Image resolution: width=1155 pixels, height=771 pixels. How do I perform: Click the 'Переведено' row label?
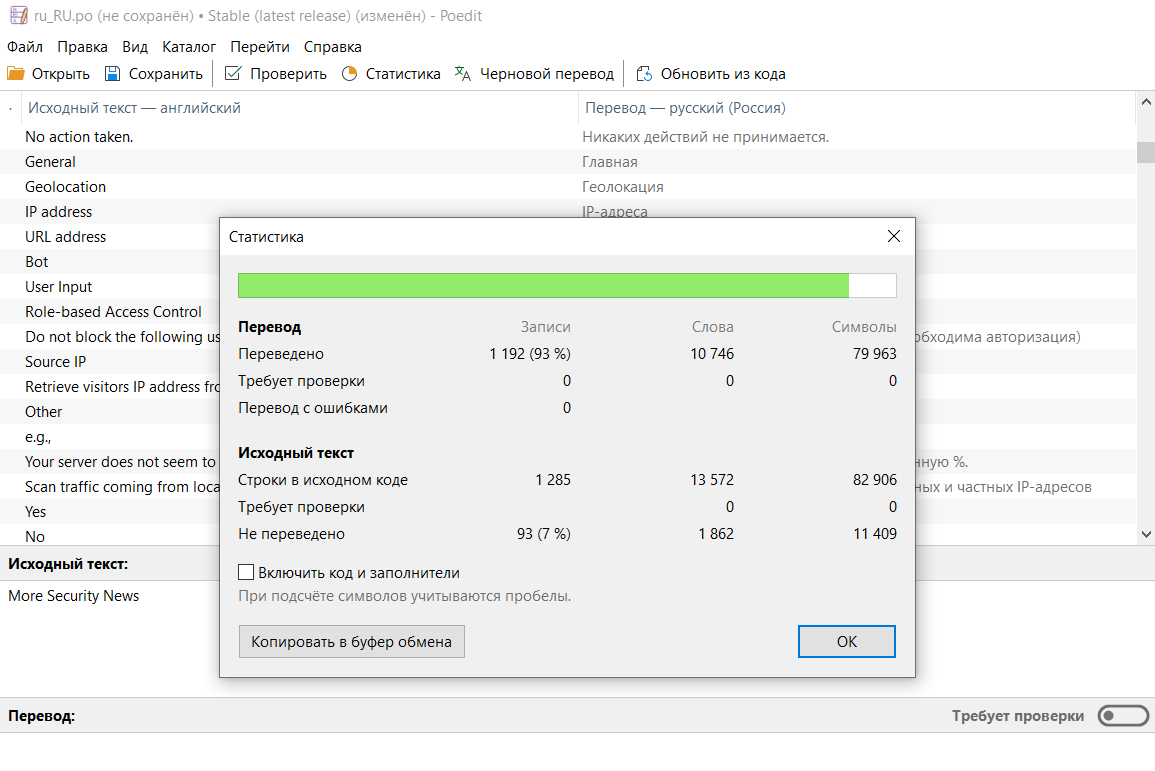(281, 353)
